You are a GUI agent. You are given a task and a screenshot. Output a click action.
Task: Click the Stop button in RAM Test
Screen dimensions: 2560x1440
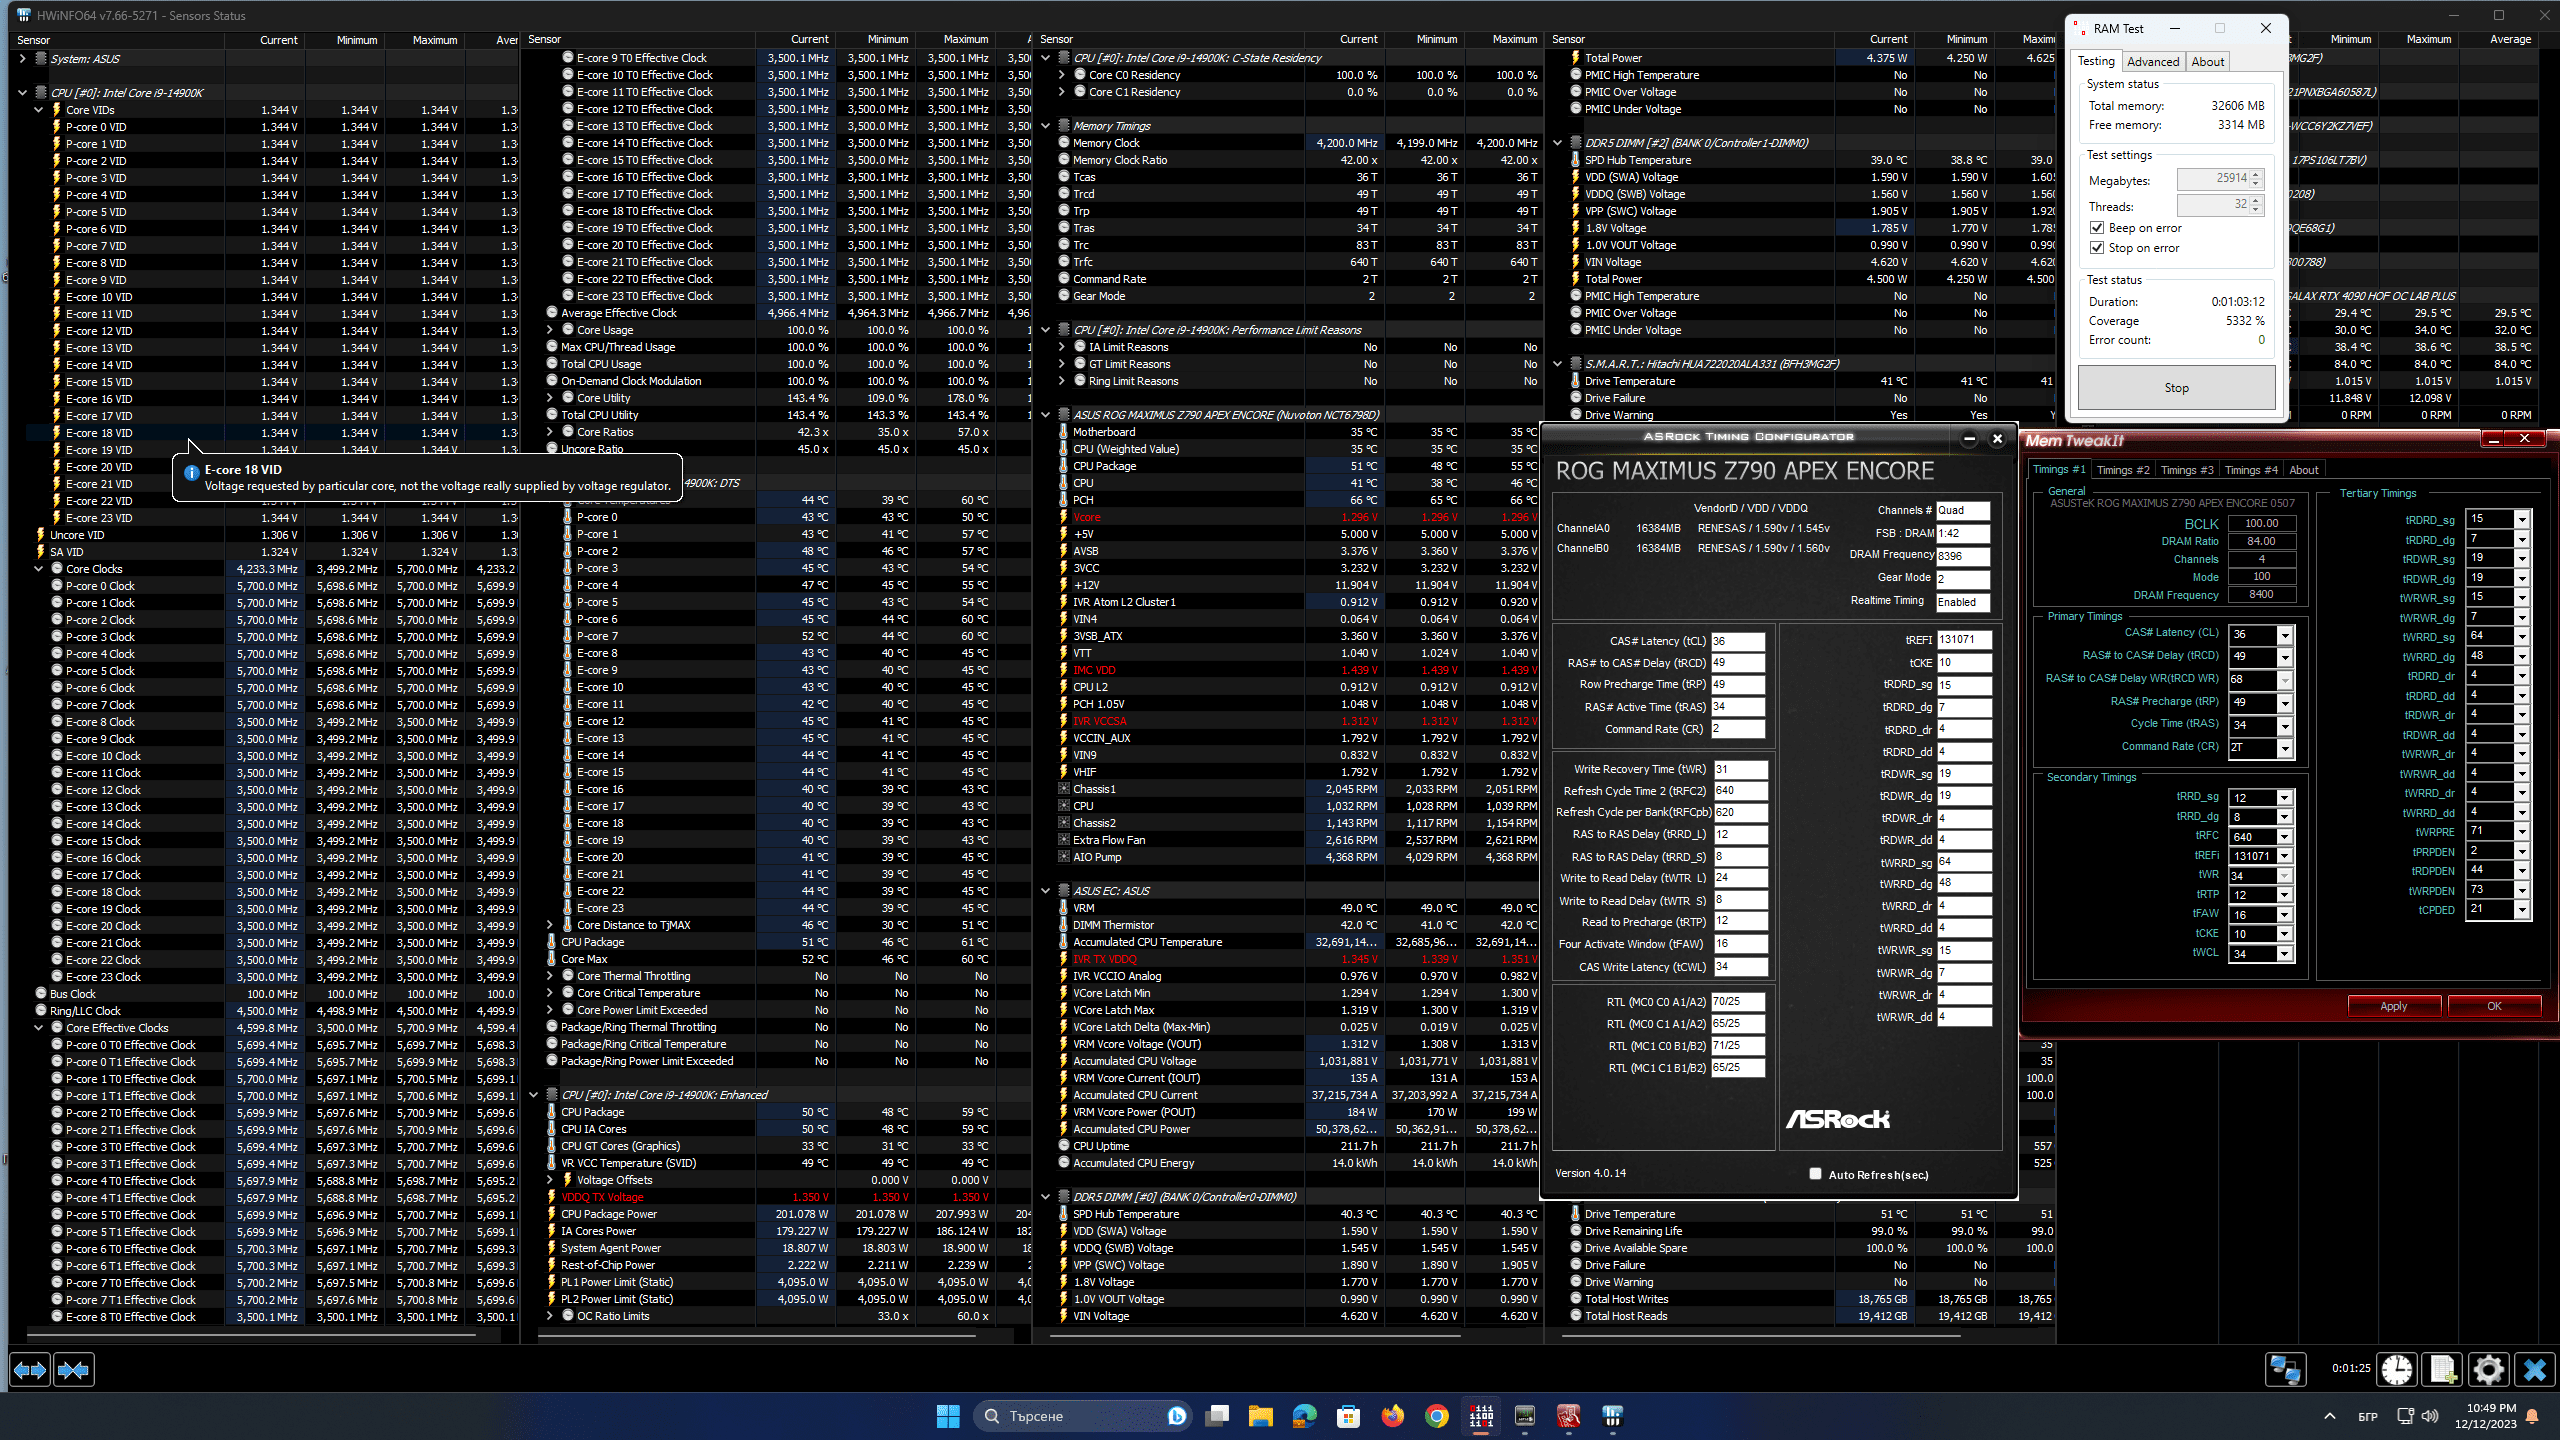2176,388
